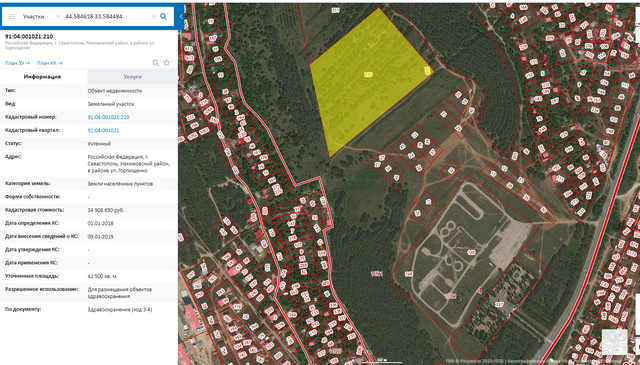Collapse the side panel with left arrow
This screenshot has height=365, width=640.
pos(181,16)
